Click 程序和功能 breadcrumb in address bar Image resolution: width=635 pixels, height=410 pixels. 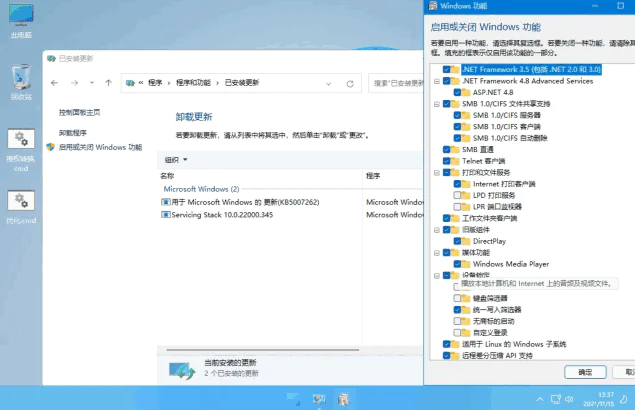193,83
